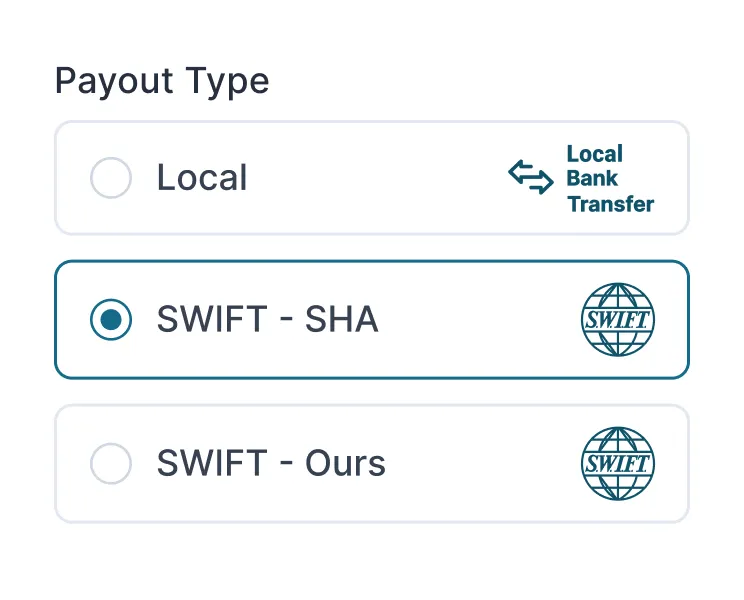Click the word 'Ours' in the last option
The image size is (744, 600).
(x=345, y=463)
